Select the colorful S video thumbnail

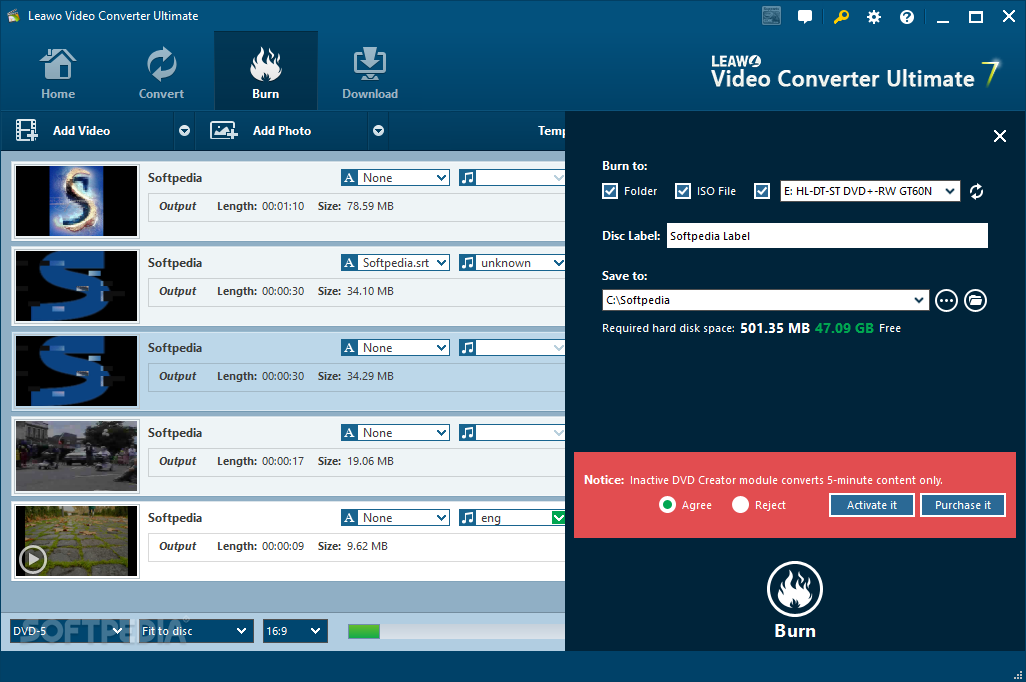[77, 201]
